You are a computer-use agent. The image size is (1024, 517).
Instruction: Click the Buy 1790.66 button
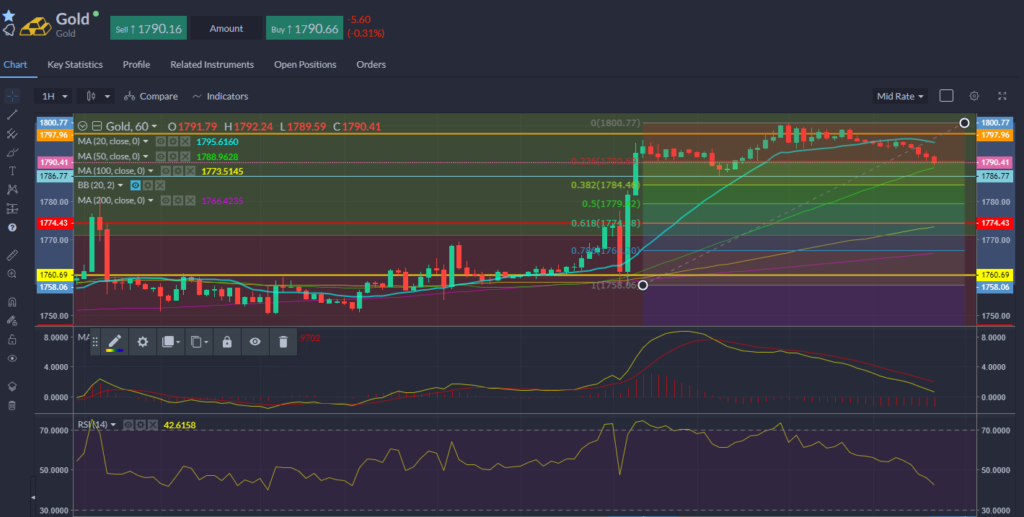(x=305, y=29)
